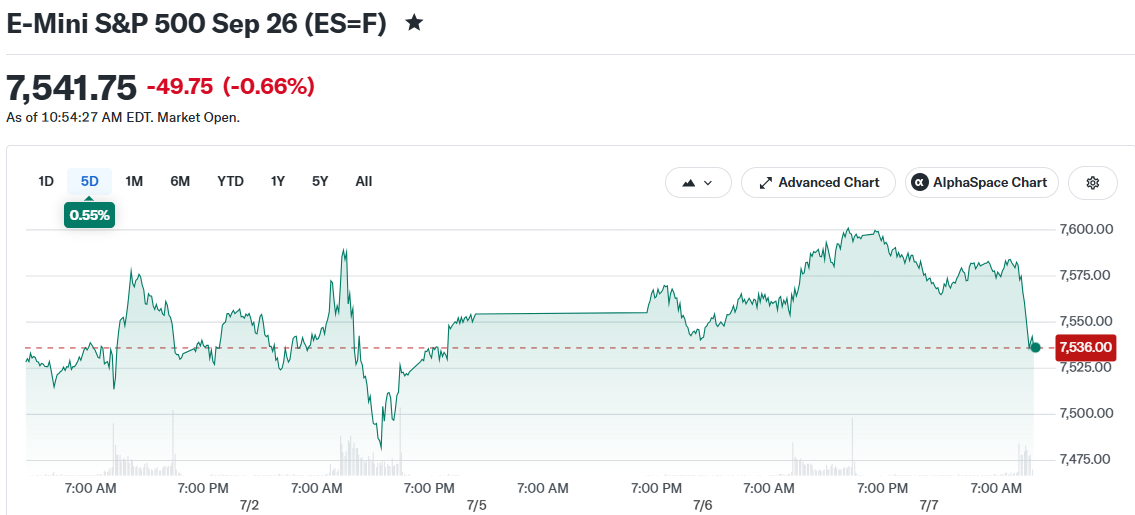
Task: Click the -49.75 price change
Action: 180,87
